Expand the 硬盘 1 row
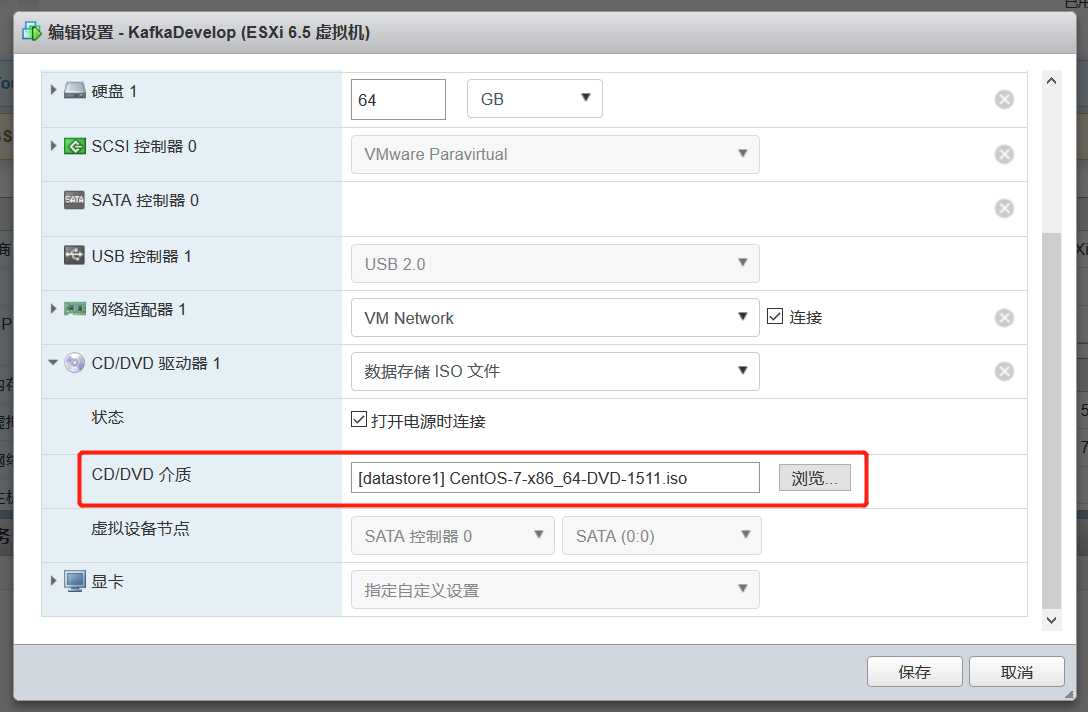The image size is (1088, 712). (53, 90)
